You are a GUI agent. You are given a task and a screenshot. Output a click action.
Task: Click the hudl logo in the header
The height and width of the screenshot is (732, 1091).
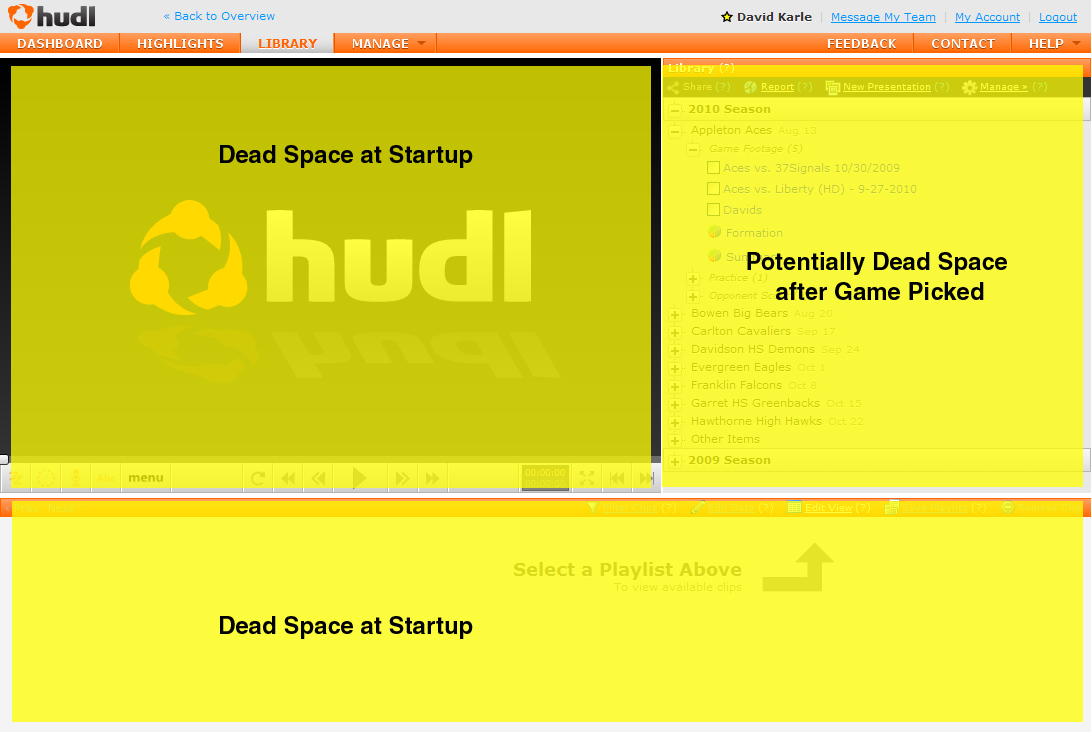(51, 16)
